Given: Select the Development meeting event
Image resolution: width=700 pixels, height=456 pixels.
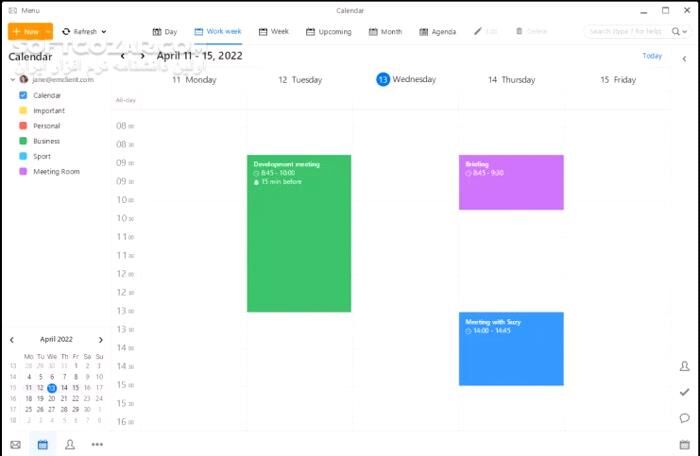Looking at the screenshot, I should (299, 233).
